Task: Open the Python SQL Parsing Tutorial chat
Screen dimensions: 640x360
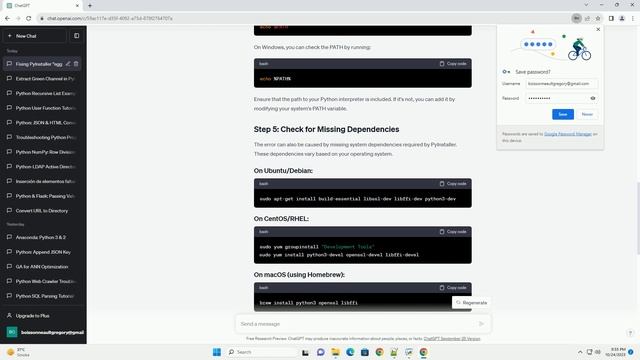Action: [x=42, y=296]
